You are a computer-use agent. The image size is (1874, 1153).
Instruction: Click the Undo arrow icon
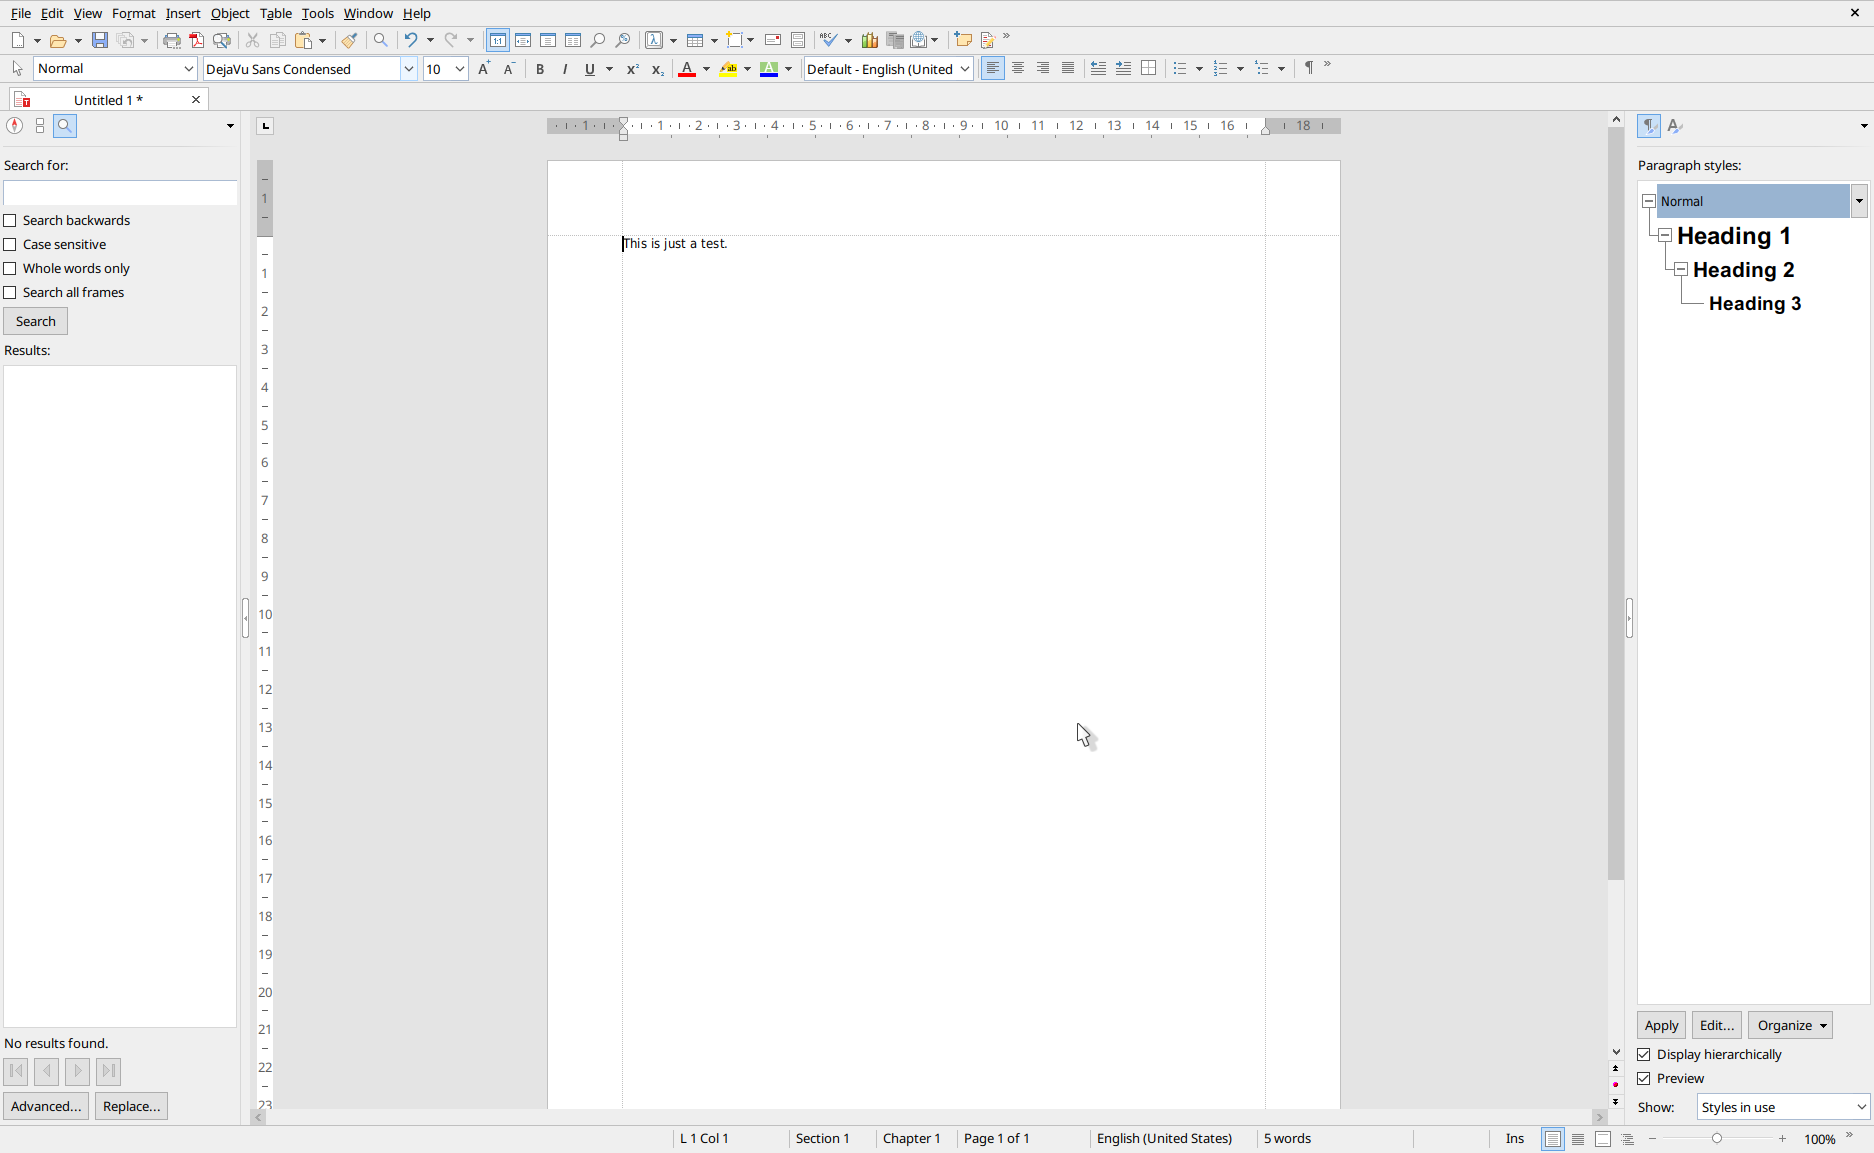coord(410,40)
